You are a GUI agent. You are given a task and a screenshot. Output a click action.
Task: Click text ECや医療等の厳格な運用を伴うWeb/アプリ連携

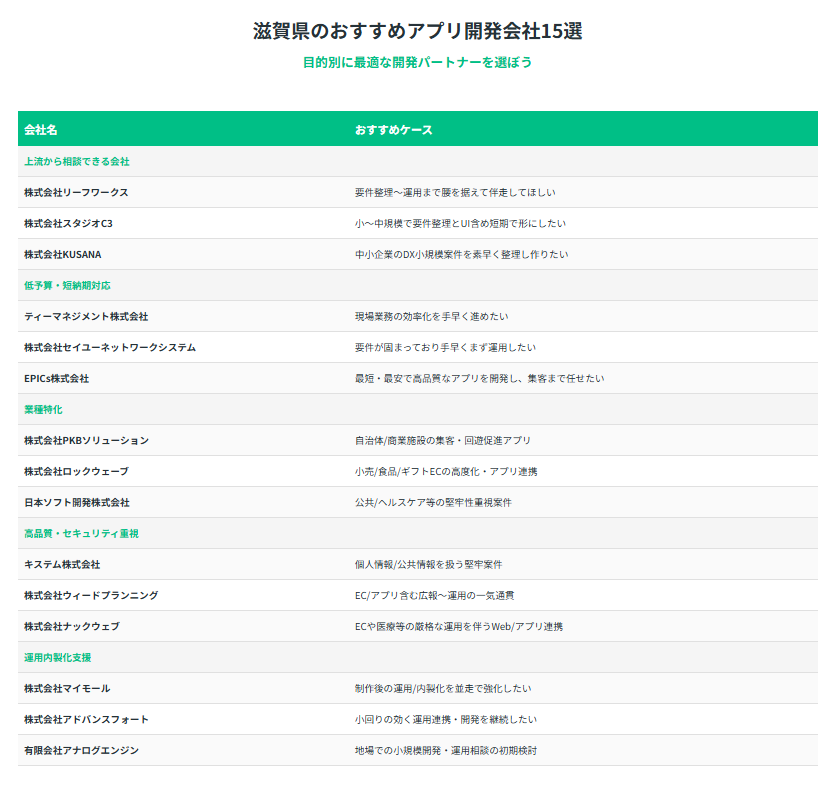(x=459, y=626)
